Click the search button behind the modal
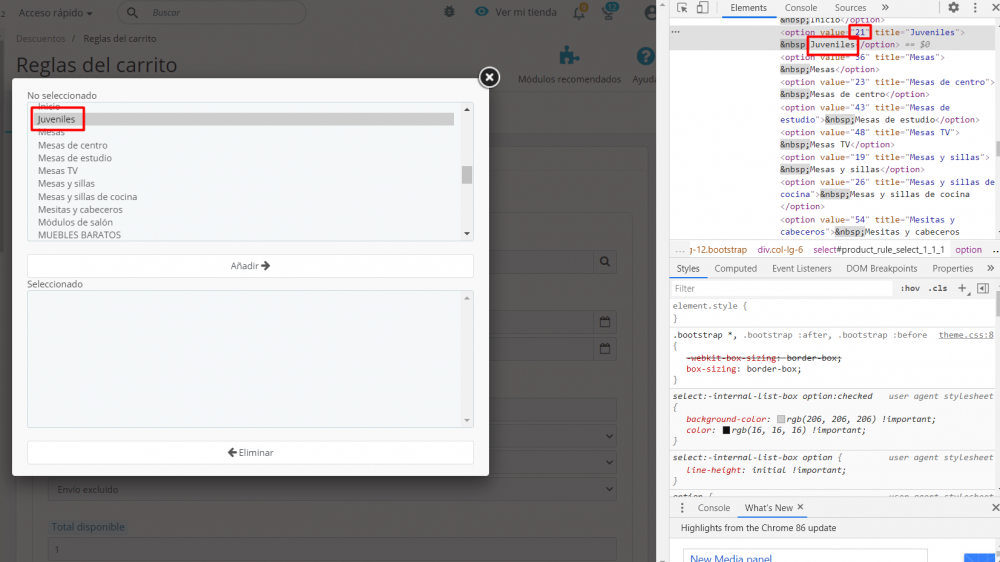Image resolution: width=1000 pixels, height=562 pixels. [x=605, y=262]
